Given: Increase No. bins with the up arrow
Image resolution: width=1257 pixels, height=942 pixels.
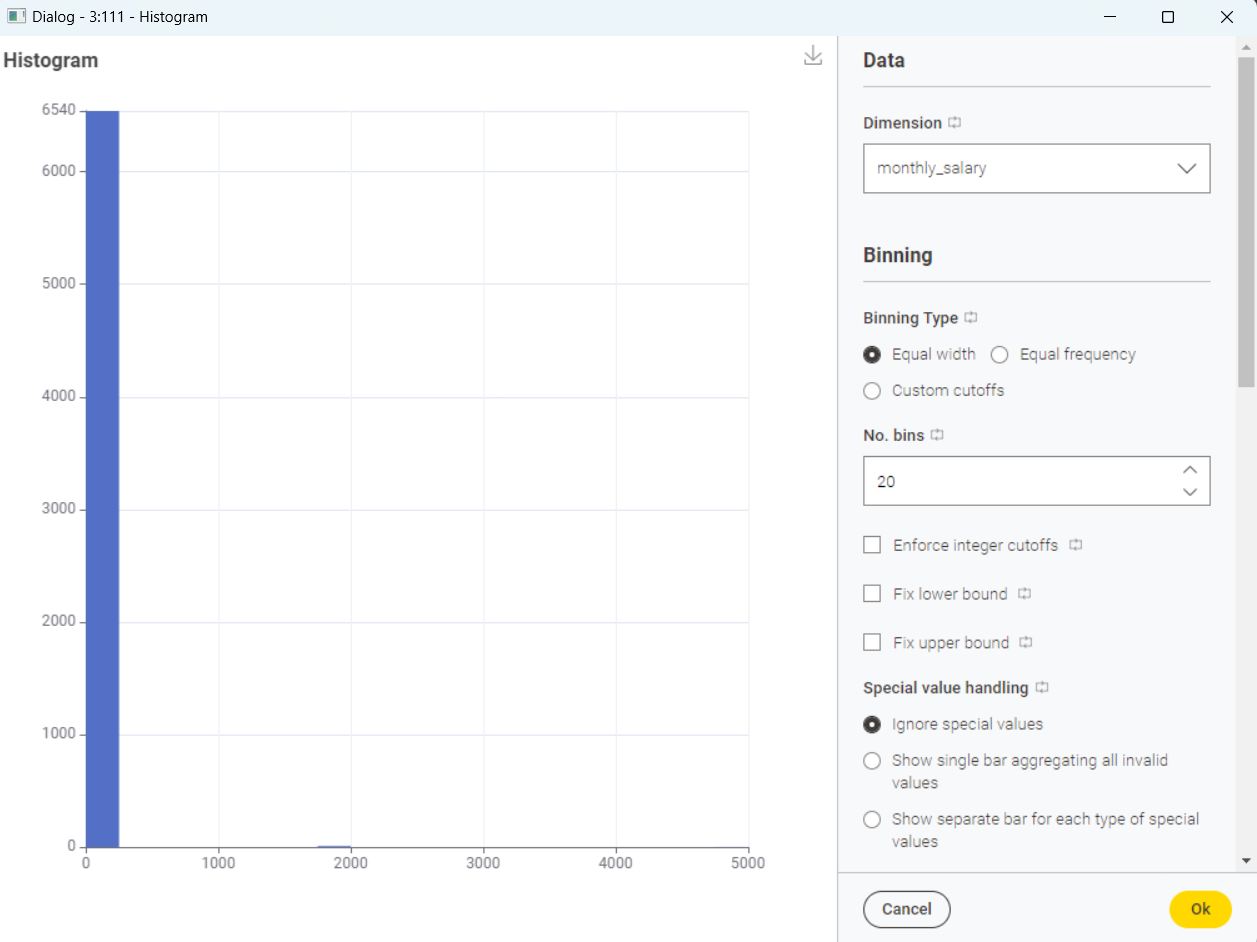Looking at the screenshot, I should [1189, 469].
